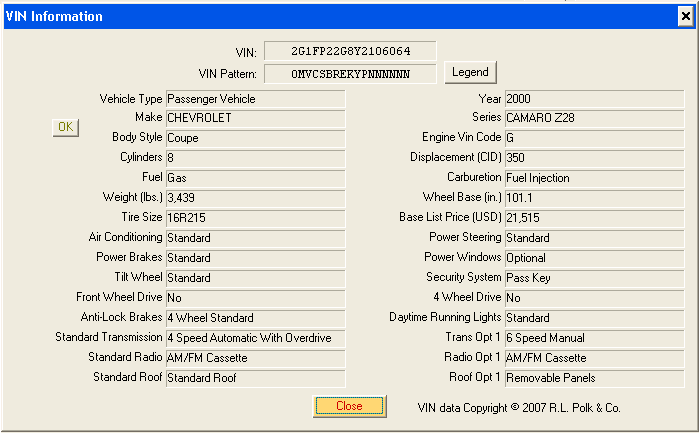Select the Weight (lbs.) field
The image size is (699, 433).
(255, 198)
